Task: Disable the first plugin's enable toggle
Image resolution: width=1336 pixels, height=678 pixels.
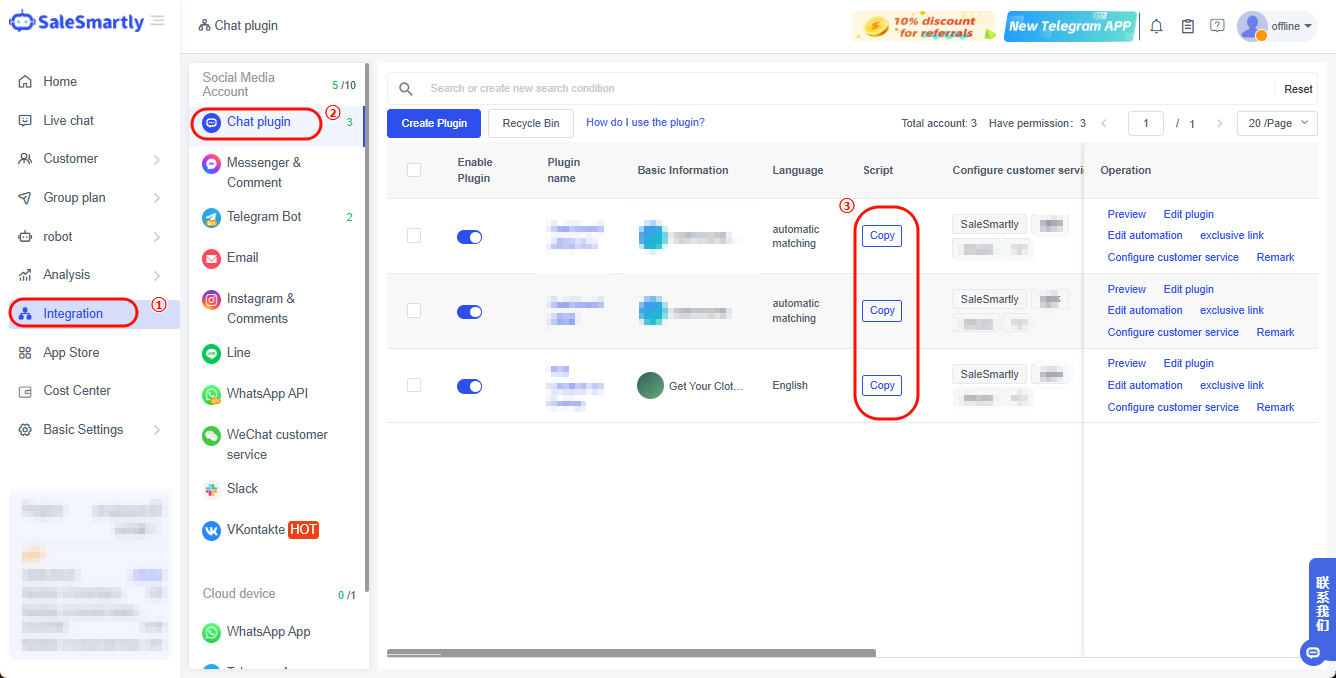Action: 469,237
